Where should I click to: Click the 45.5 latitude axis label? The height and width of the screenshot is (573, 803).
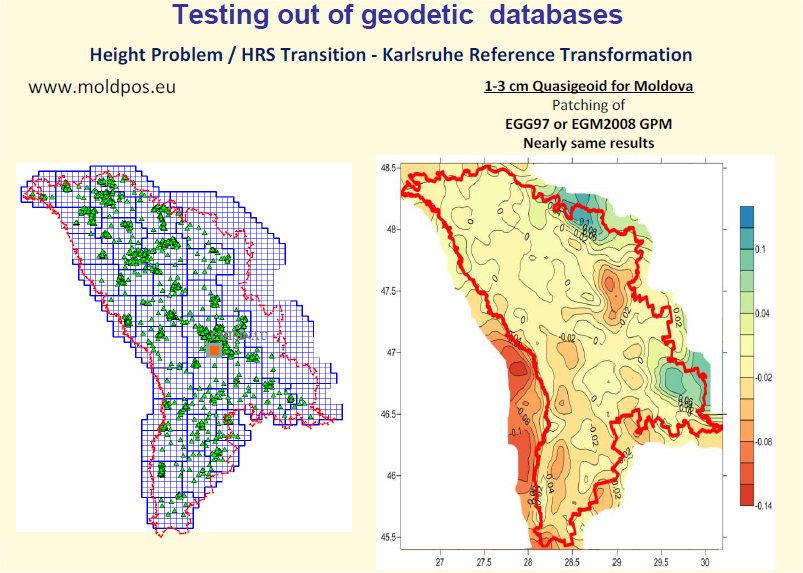coord(384,538)
